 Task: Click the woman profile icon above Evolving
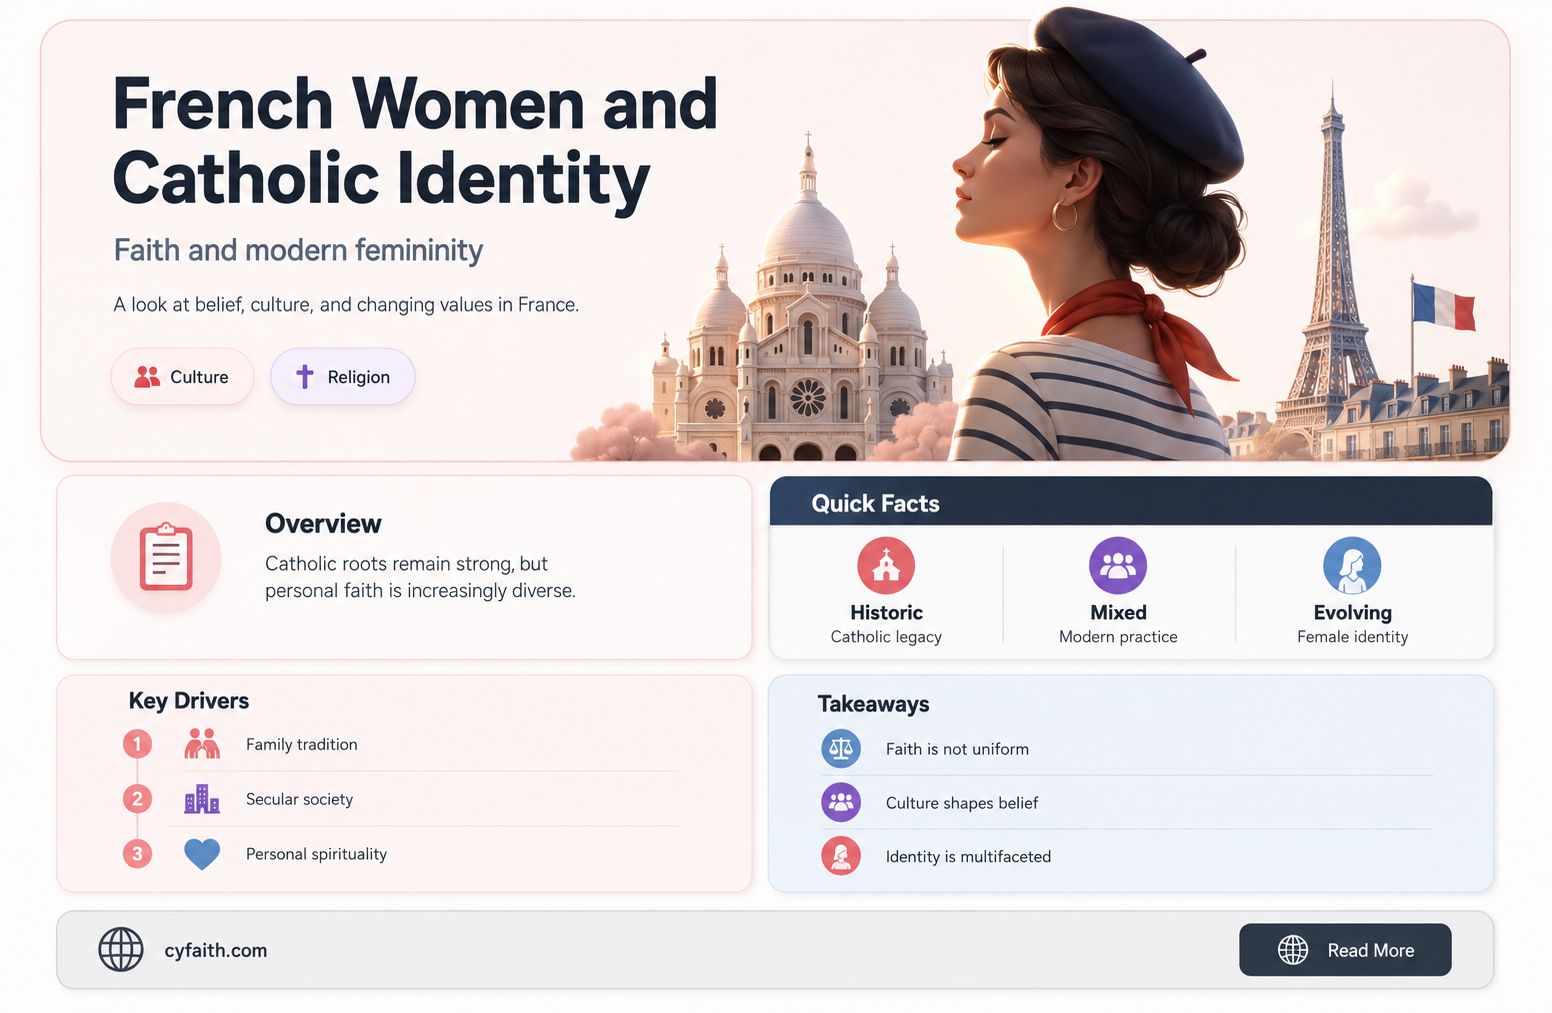[x=1352, y=566]
